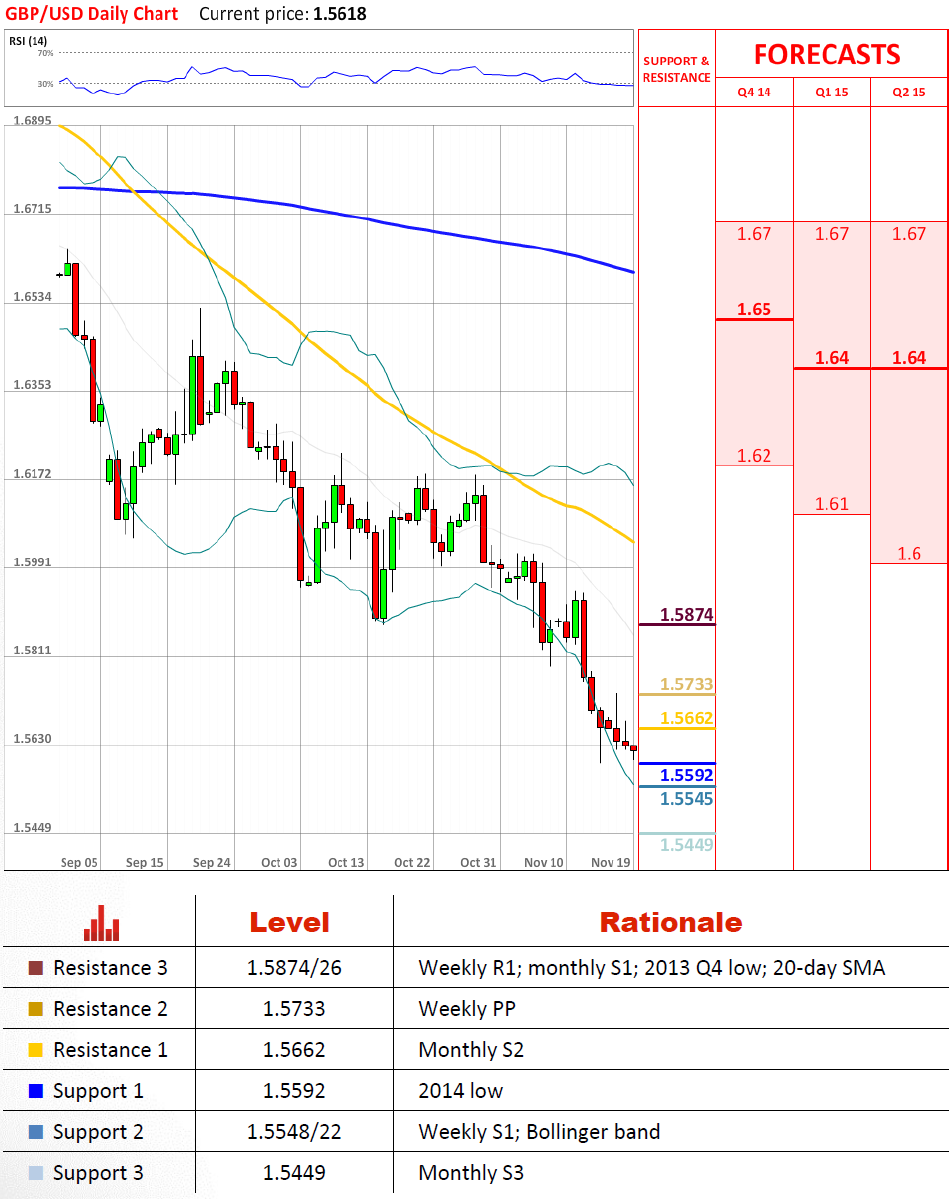Image resolution: width=952 pixels, height=1199 pixels.
Task: Click the RSI (14) indicator label
Action: click(28, 41)
